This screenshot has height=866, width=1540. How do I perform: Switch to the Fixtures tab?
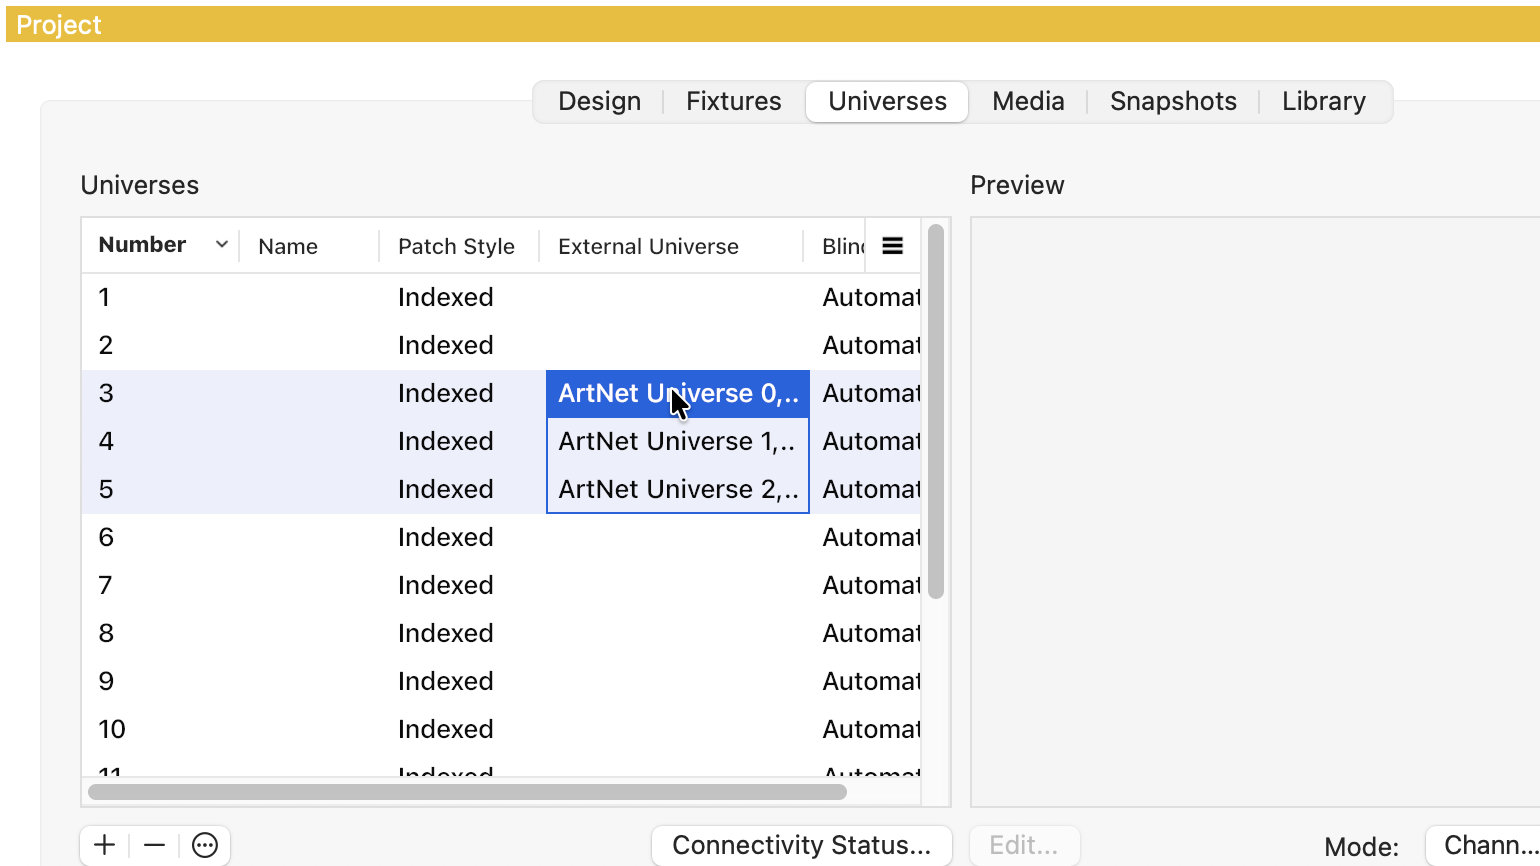click(x=733, y=102)
